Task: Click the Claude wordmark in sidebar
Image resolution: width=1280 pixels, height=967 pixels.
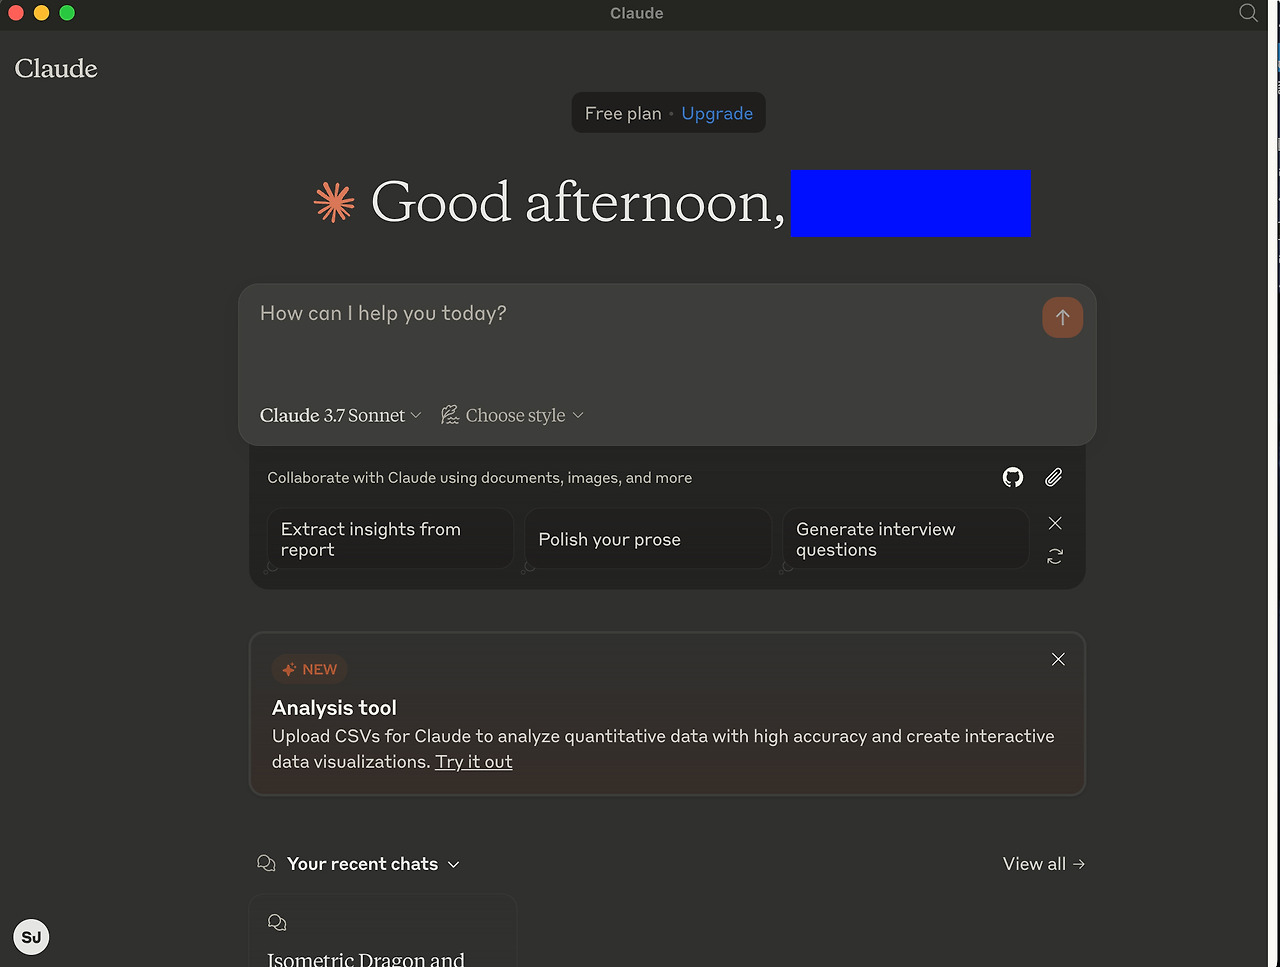Action: coord(56,68)
